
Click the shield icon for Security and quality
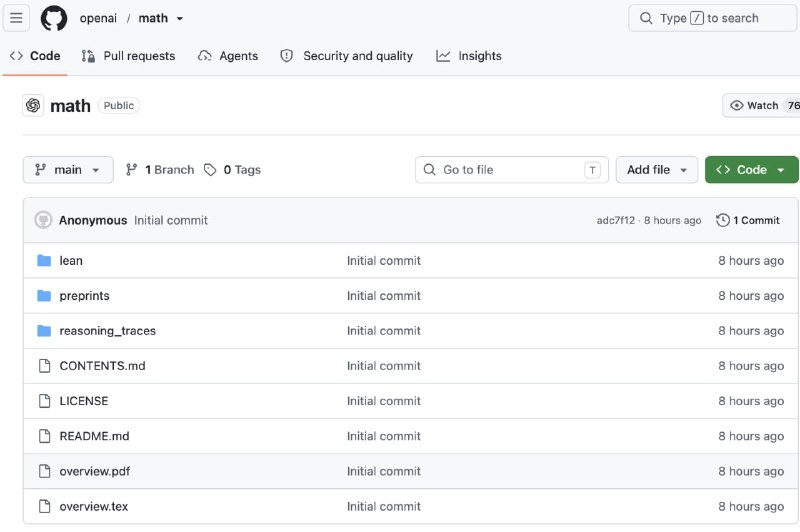pyautogui.click(x=287, y=56)
